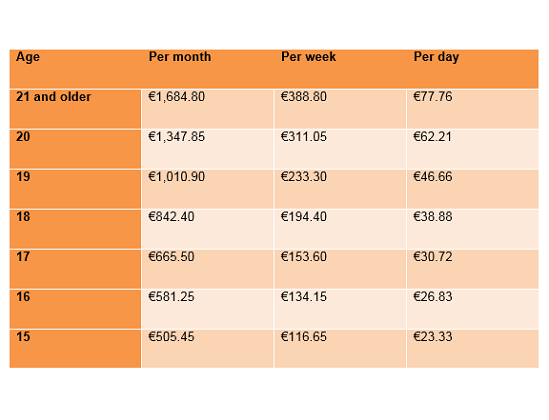Click the Age column header

point(28,57)
